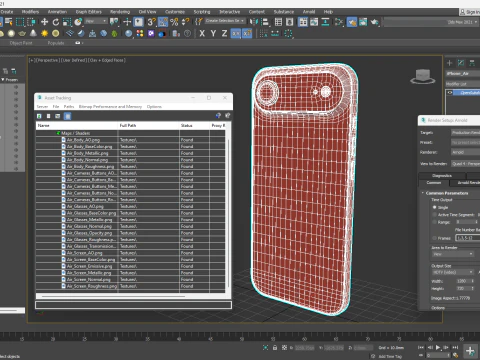Click the help icon in Asset Tracking toolbar
The image size is (480, 360).
point(218,116)
